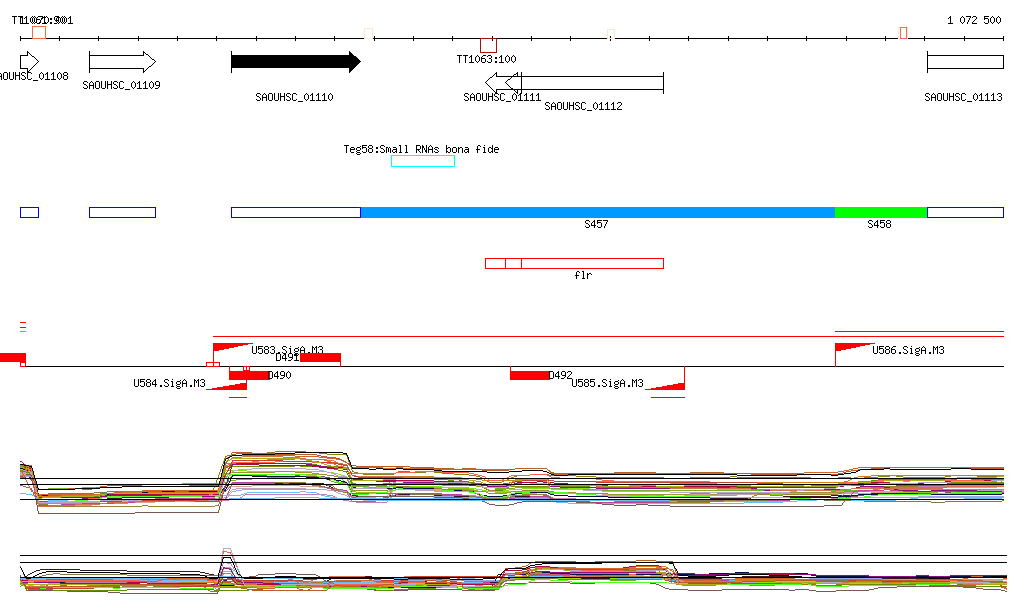Click the red TT1061 terminator marker
The image size is (1024, 611).
(39, 33)
